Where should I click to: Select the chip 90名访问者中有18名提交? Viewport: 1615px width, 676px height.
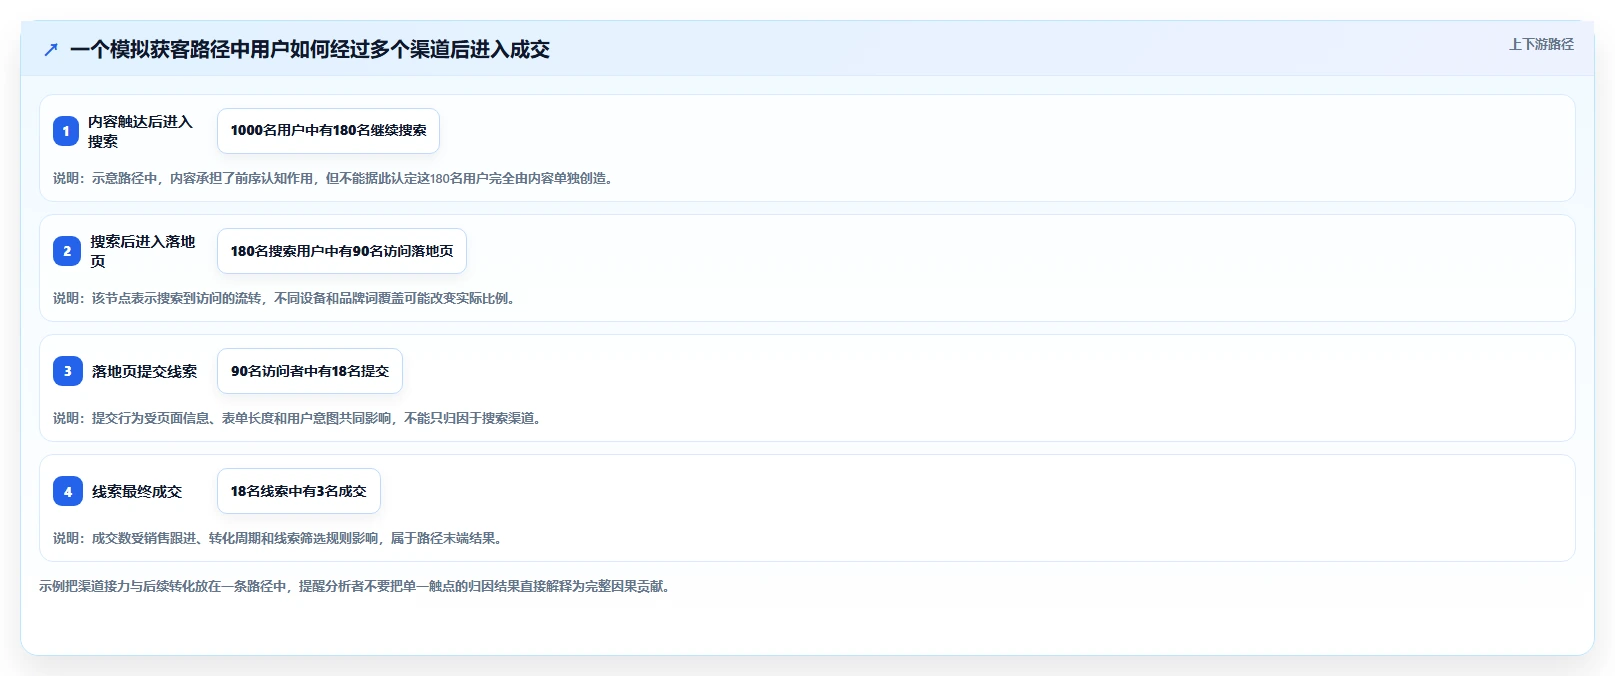click(x=310, y=371)
